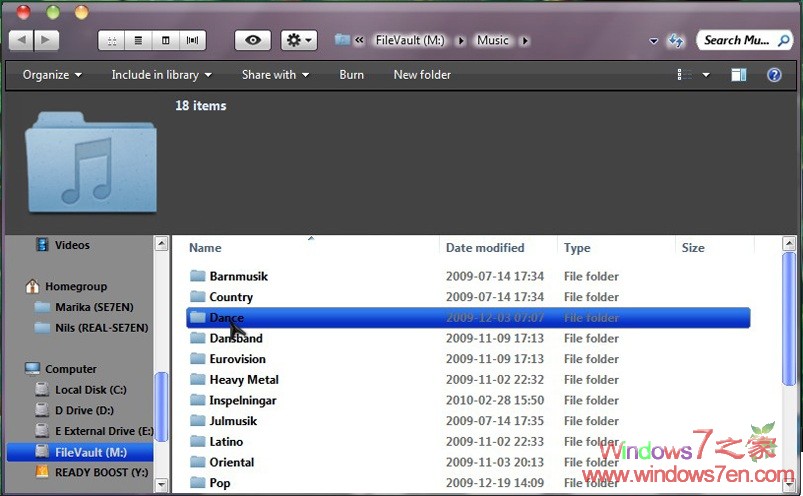Open Help with the question mark
The height and width of the screenshot is (496, 803).
[x=774, y=75]
